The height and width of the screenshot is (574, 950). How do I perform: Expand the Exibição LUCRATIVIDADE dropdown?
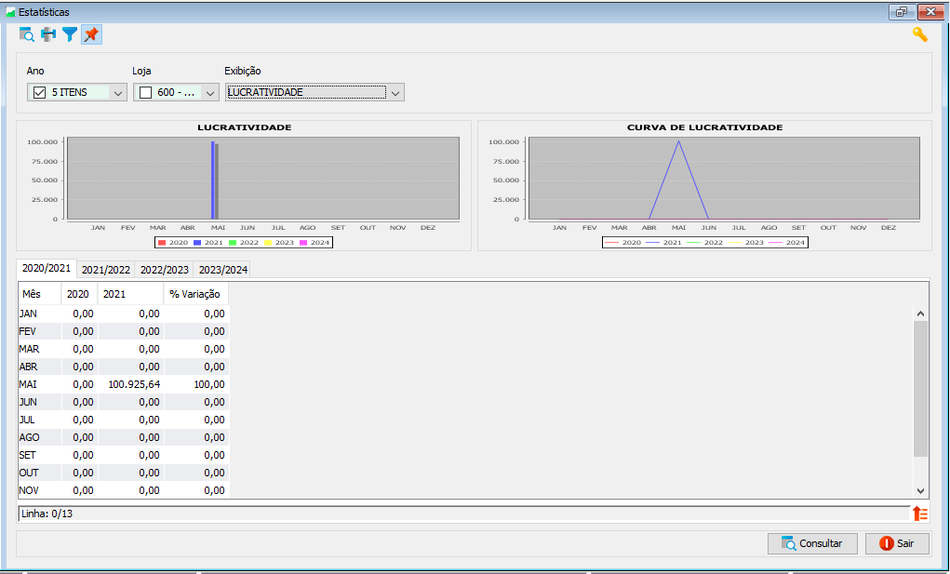(x=395, y=93)
